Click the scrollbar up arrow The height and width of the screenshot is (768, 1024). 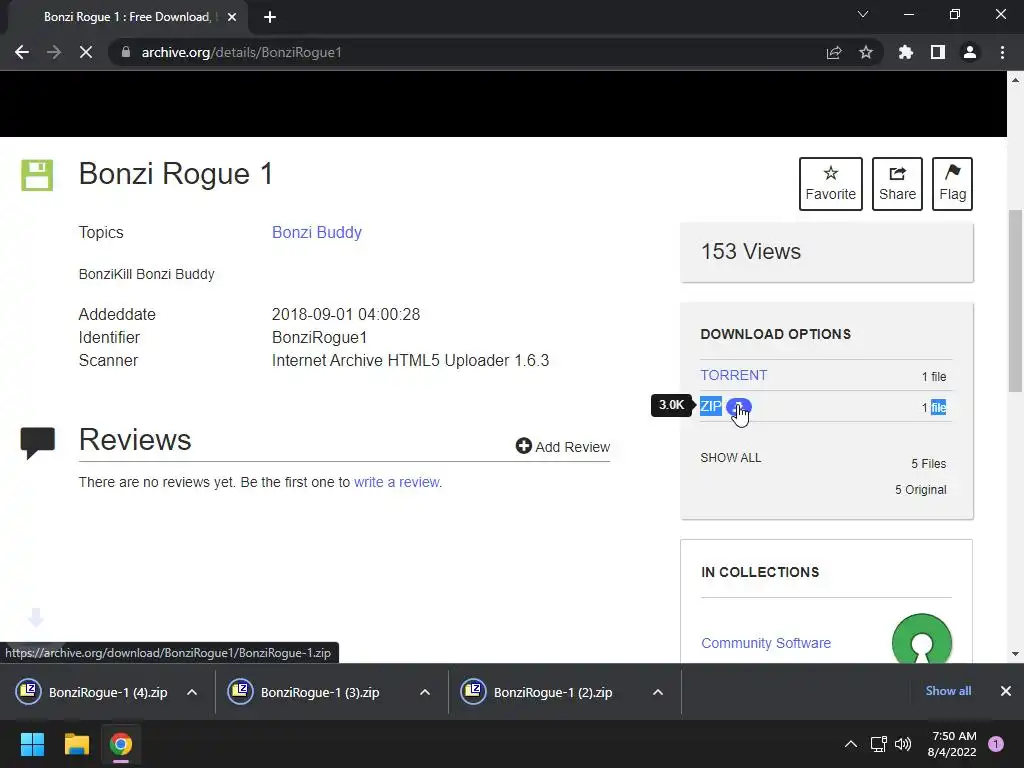click(x=1015, y=80)
